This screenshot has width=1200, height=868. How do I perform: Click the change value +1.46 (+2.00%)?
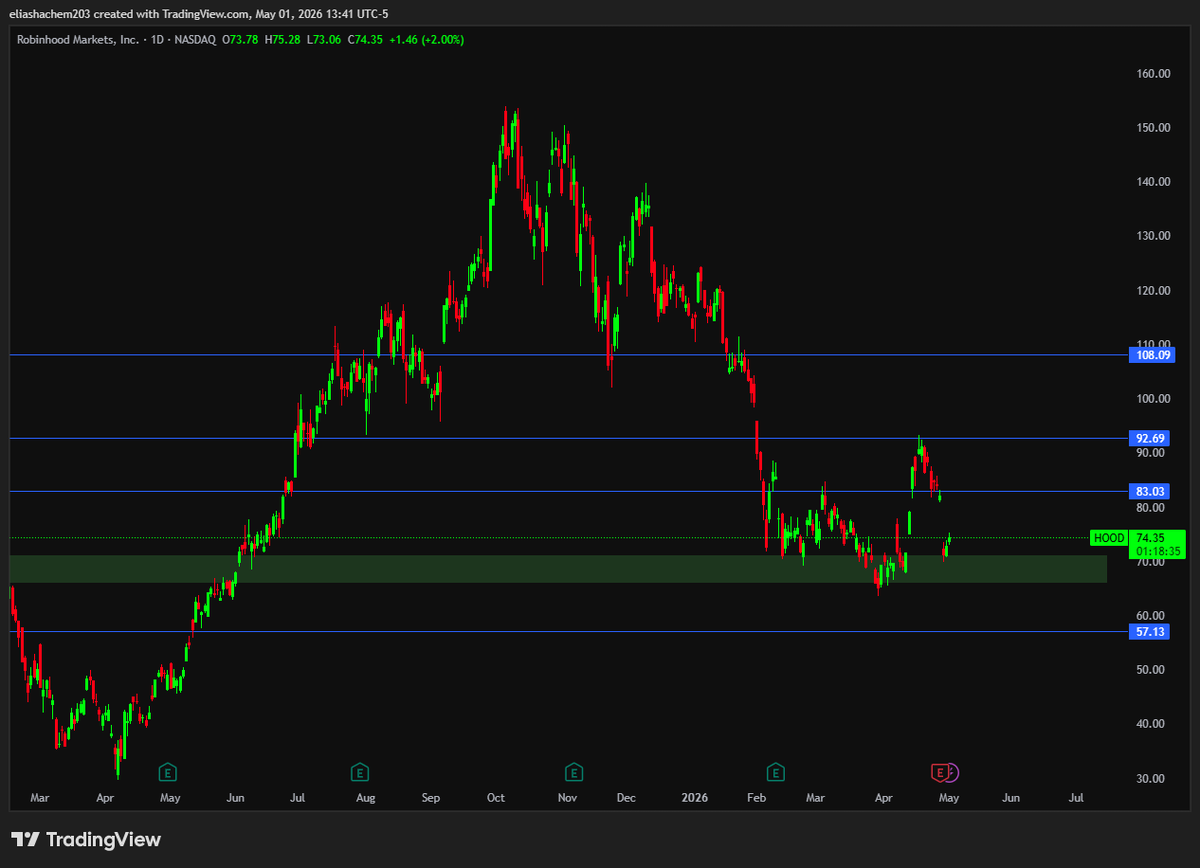point(427,40)
